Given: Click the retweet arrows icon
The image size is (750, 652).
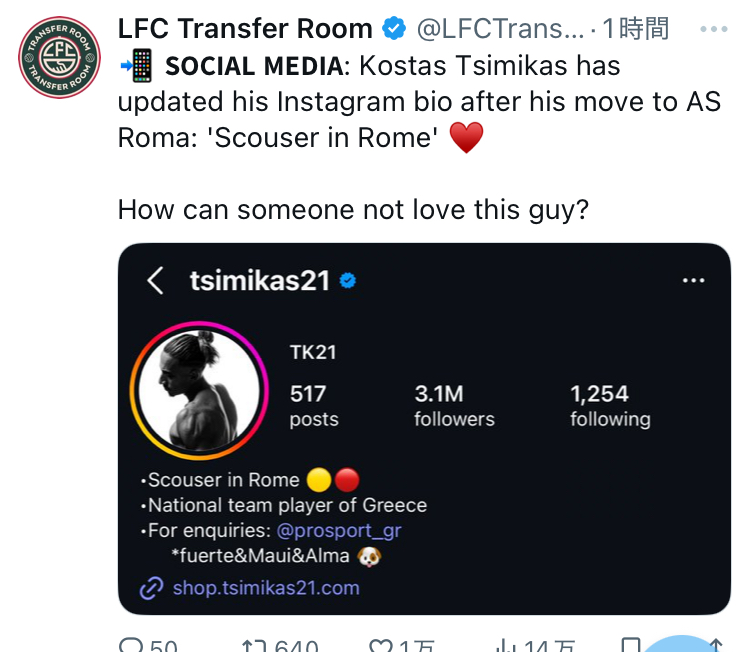Looking at the screenshot, I should click(x=255, y=645).
